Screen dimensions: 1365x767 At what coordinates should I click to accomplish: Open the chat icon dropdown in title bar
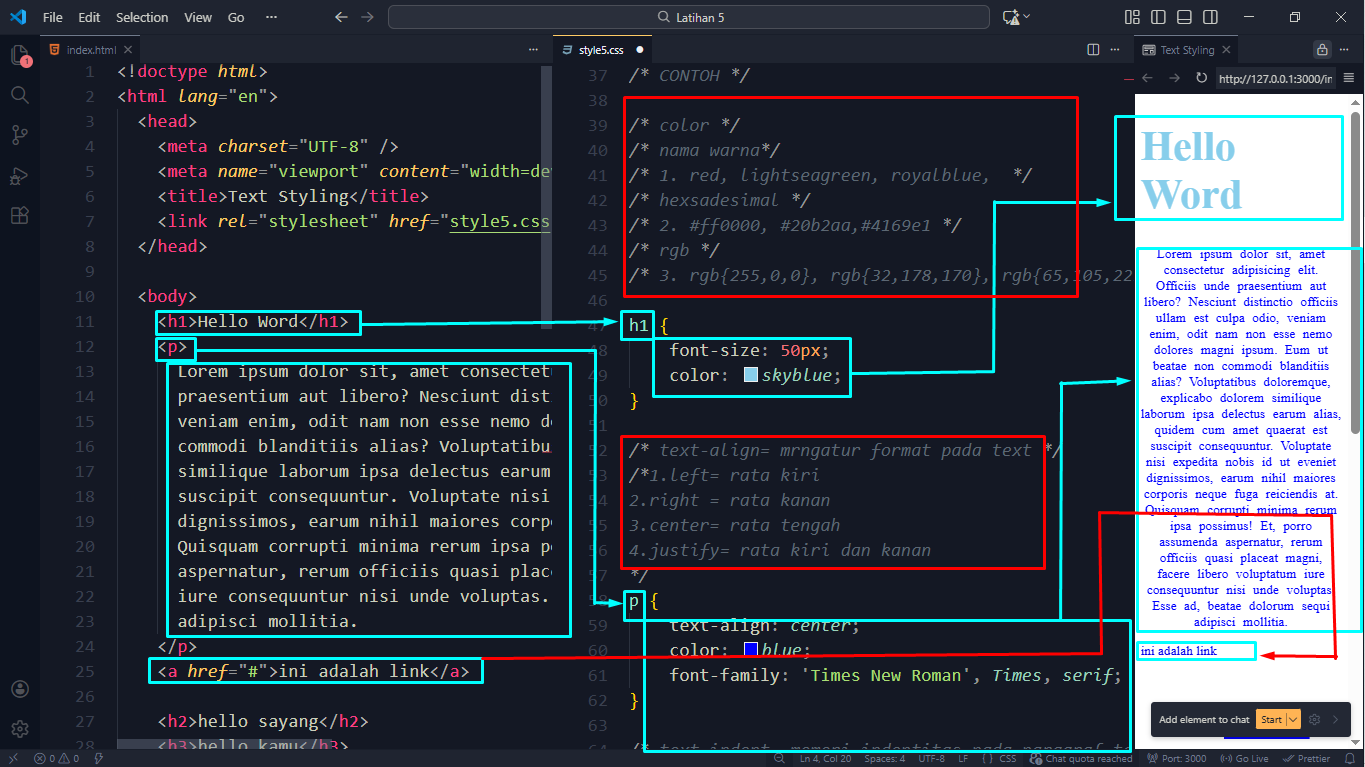pos(1026,17)
